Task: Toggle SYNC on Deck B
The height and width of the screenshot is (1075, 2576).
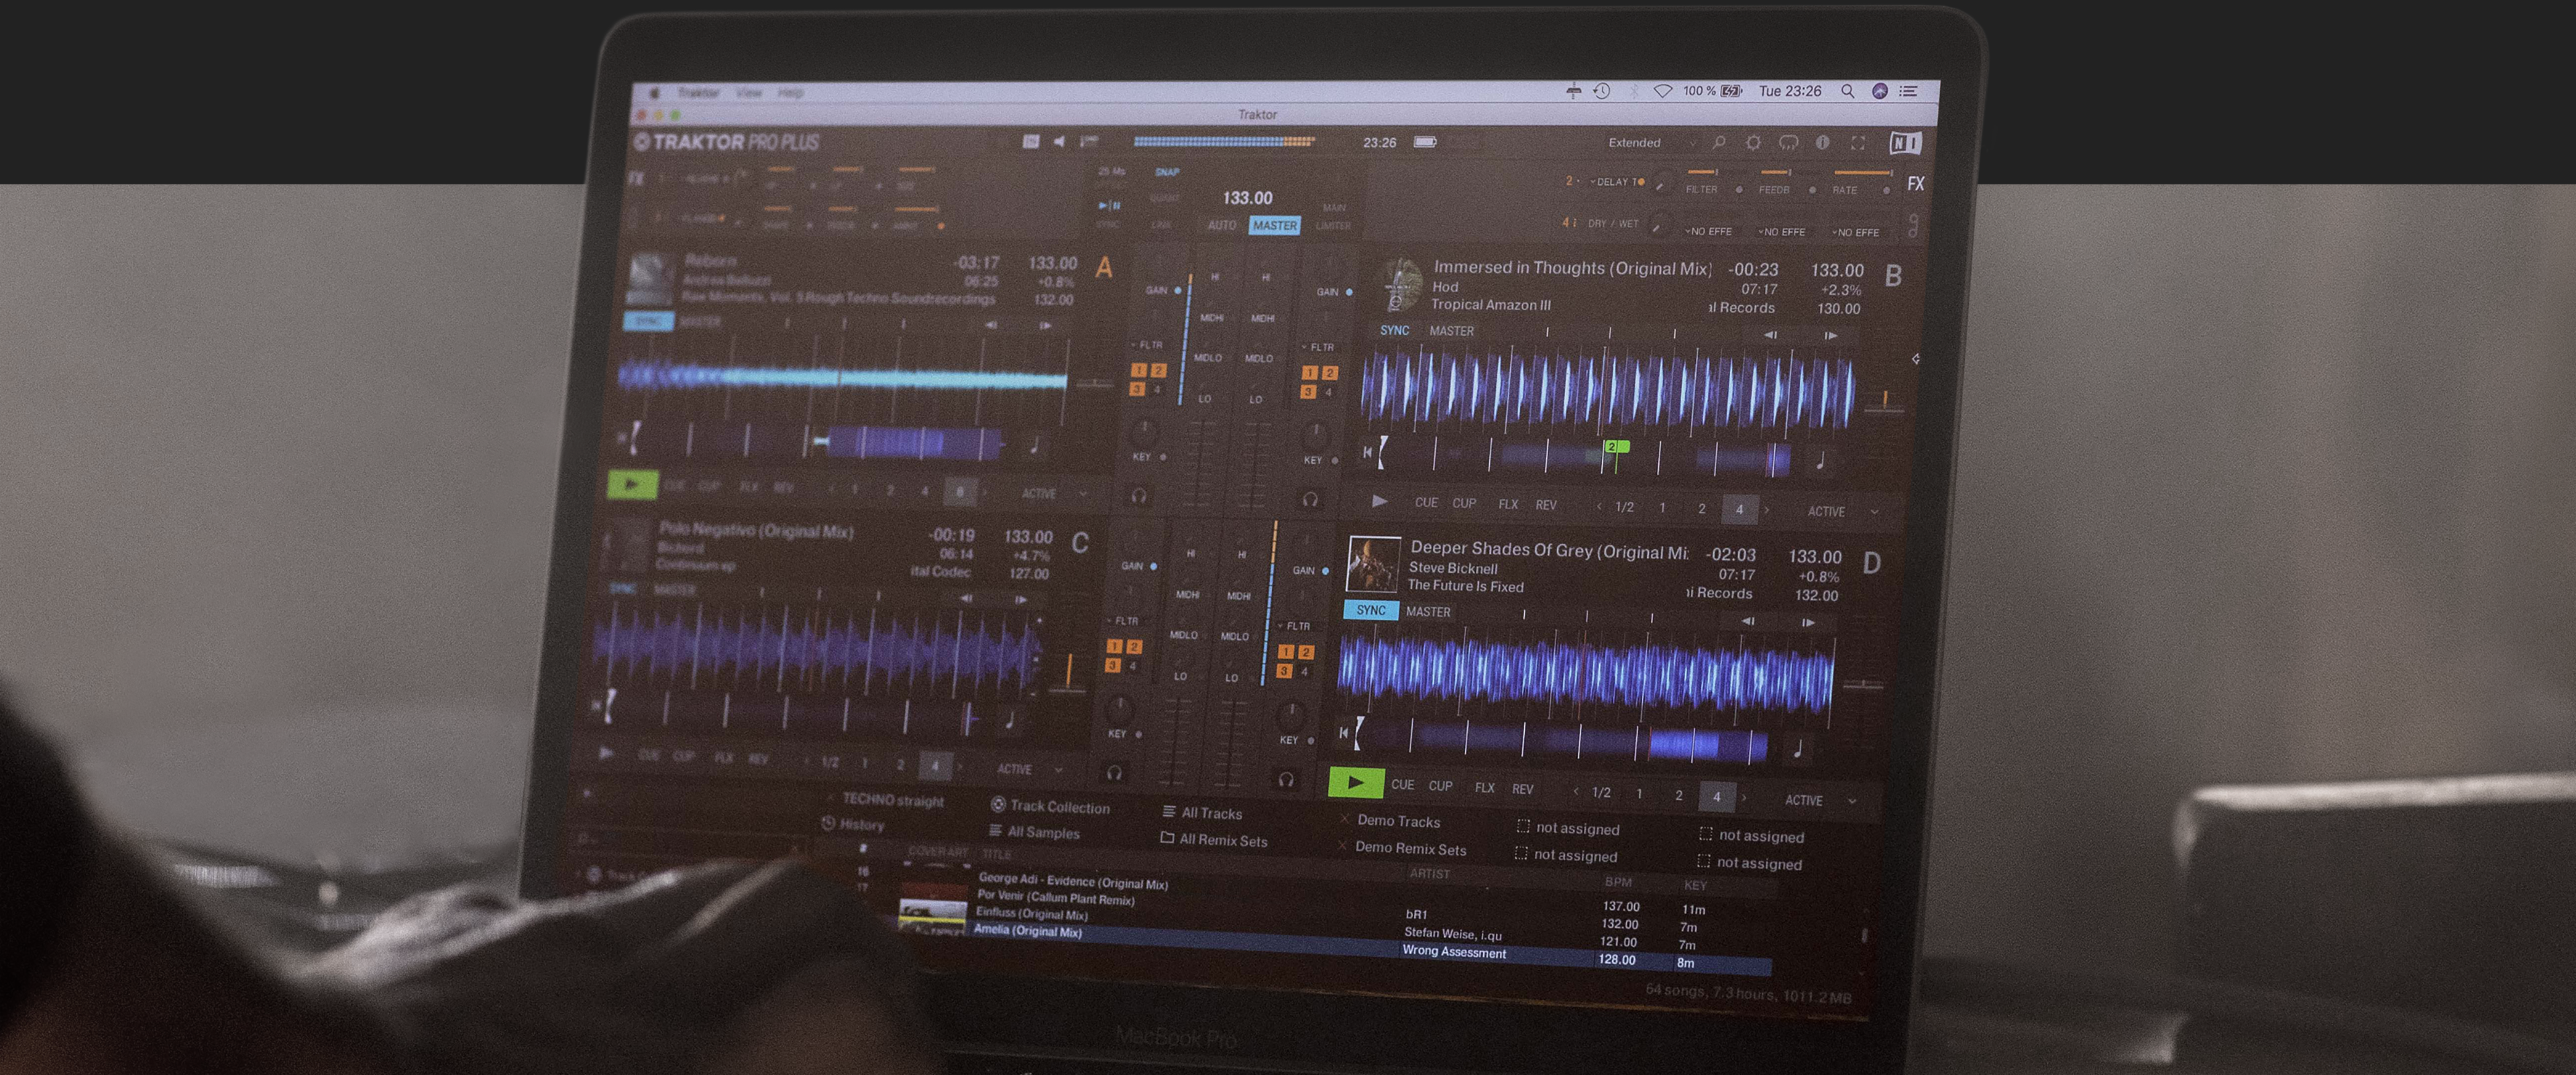Action: click(x=1394, y=330)
